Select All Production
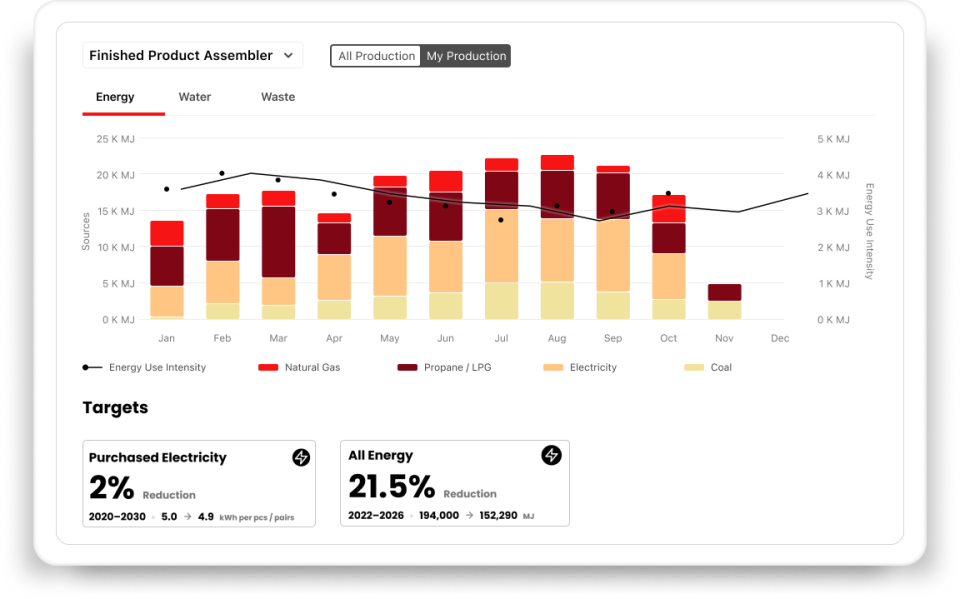 [378, 56]
